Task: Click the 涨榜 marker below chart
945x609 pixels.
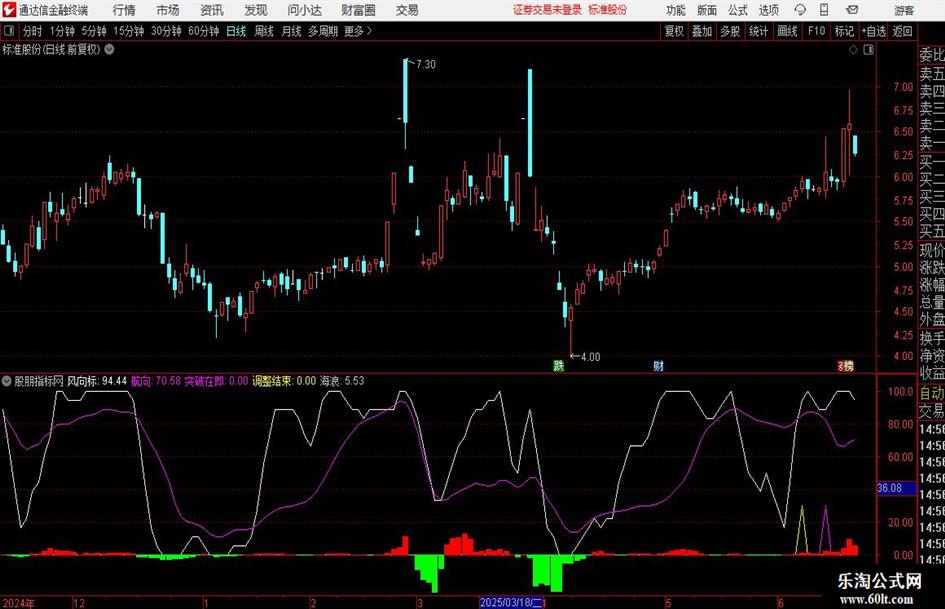Action: 846,365
